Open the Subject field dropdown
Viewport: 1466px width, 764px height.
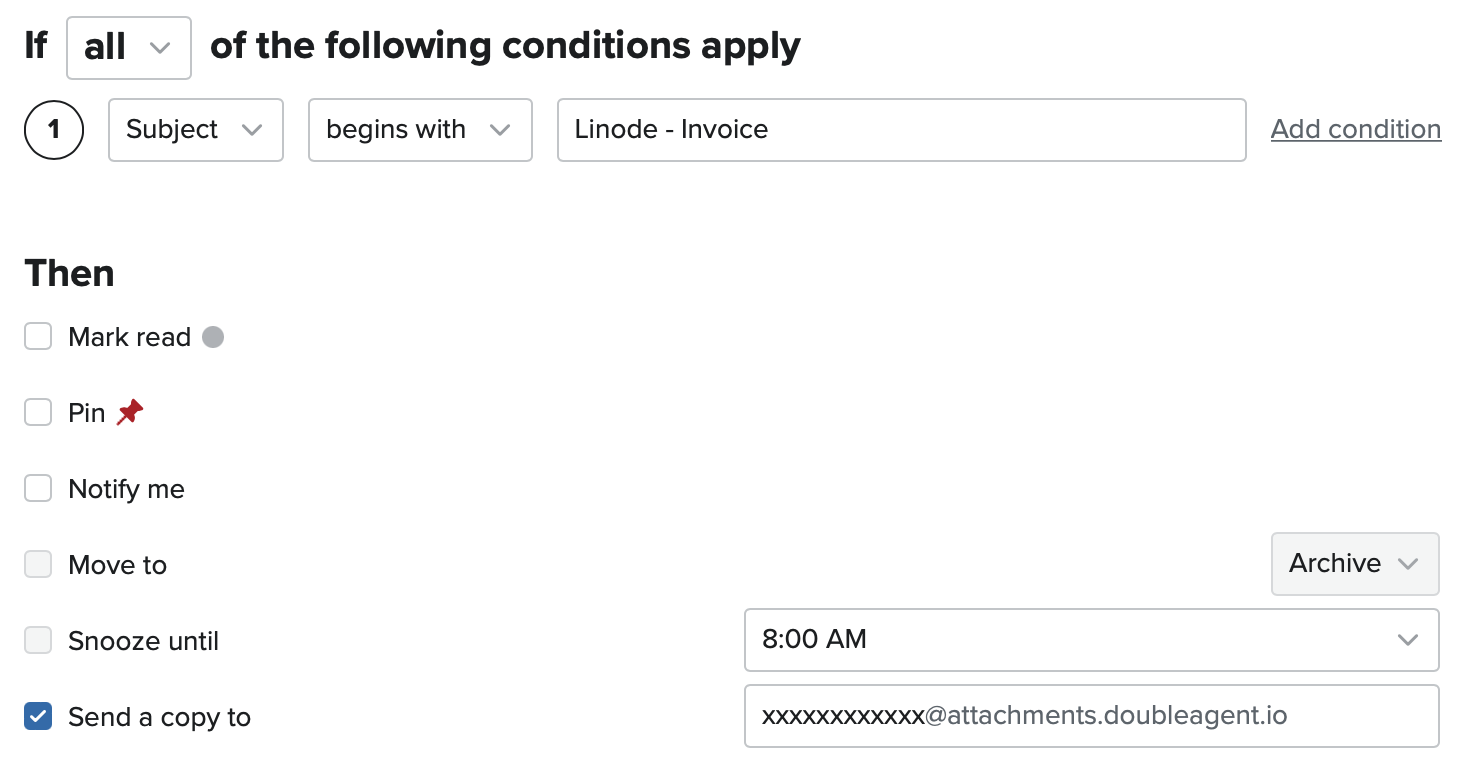tap(196, 130)
